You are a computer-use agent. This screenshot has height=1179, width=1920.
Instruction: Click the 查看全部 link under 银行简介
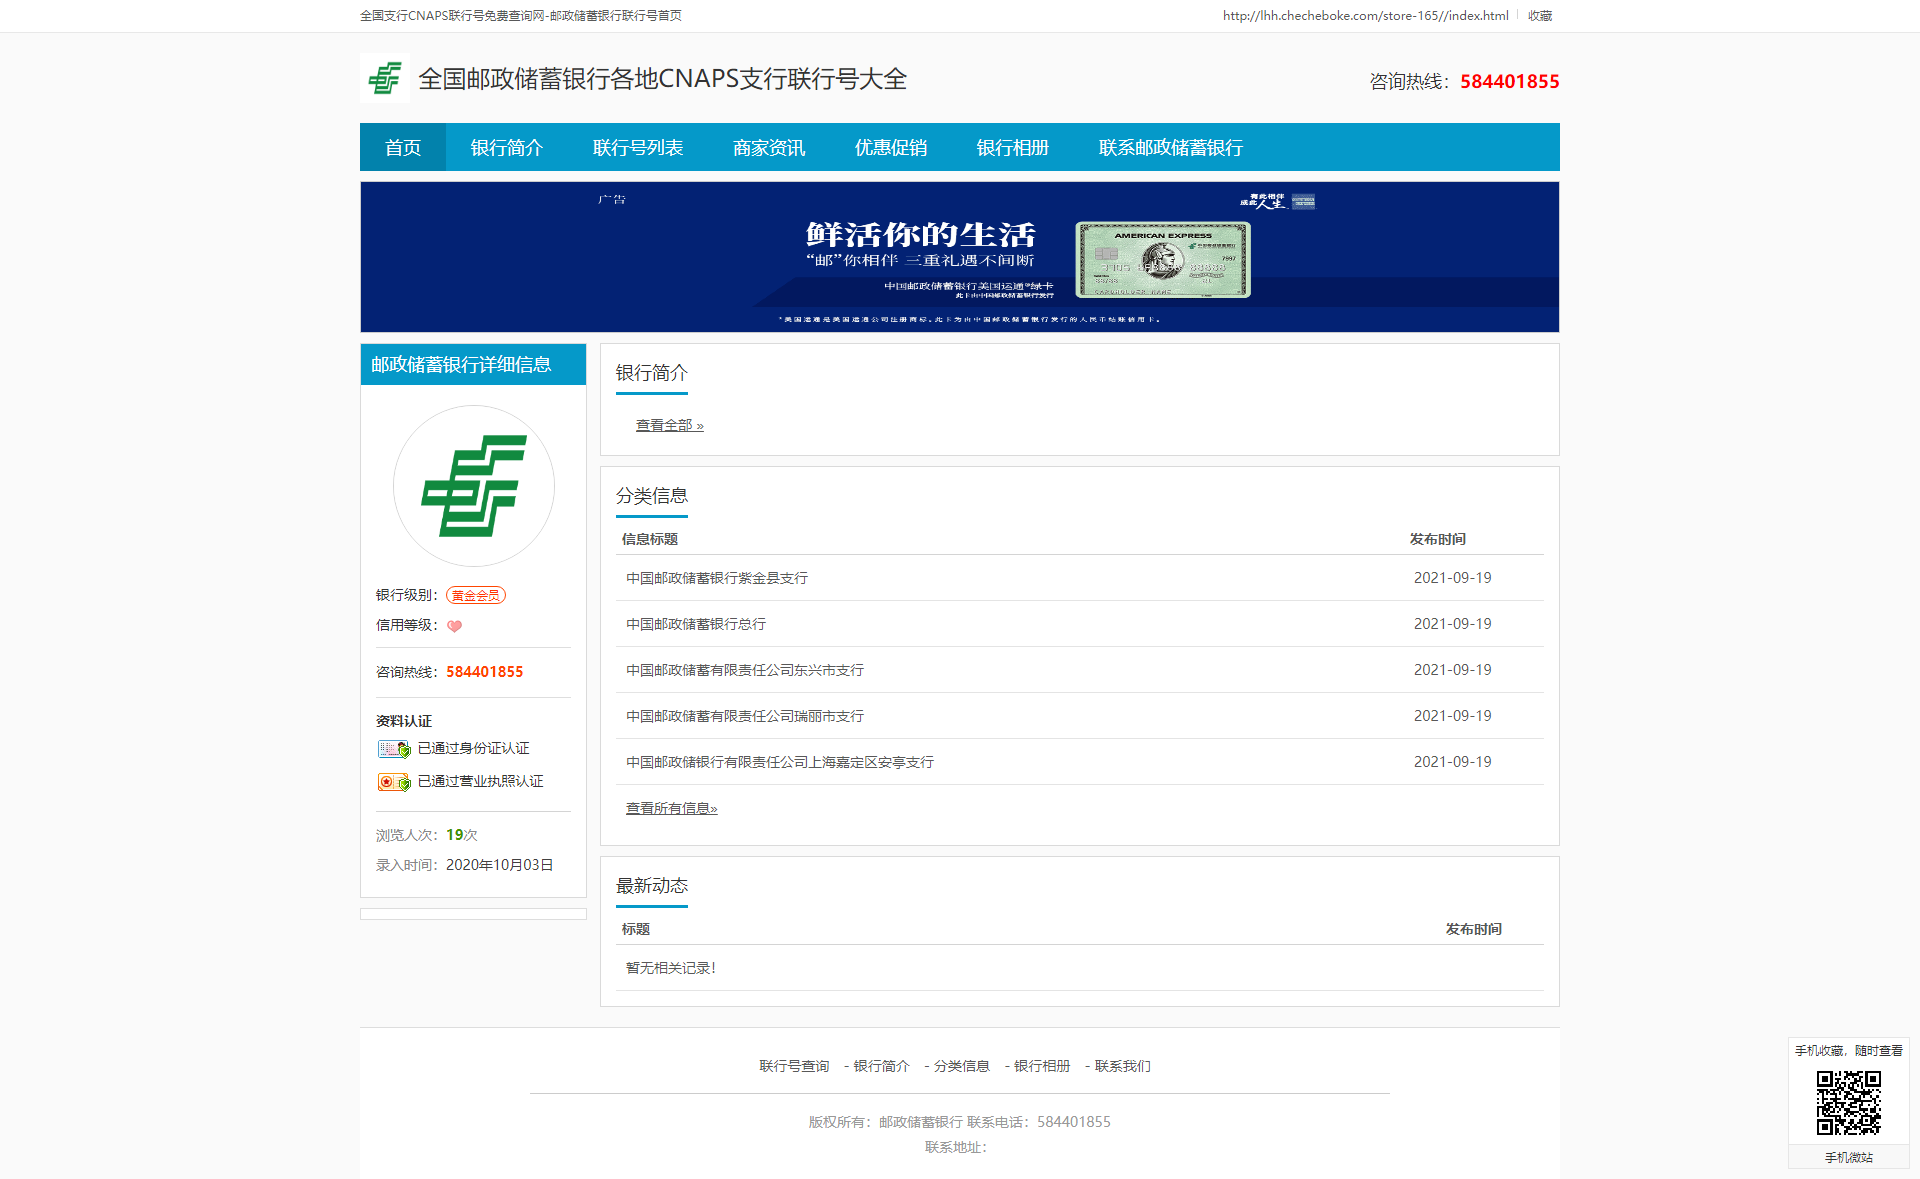click(x=670, y=425)
